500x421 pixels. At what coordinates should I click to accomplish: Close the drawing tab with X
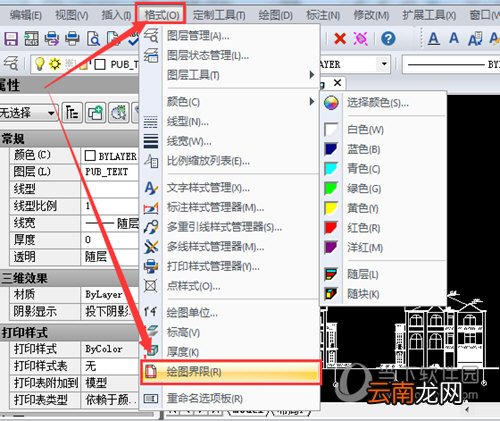tap(337, 82)
